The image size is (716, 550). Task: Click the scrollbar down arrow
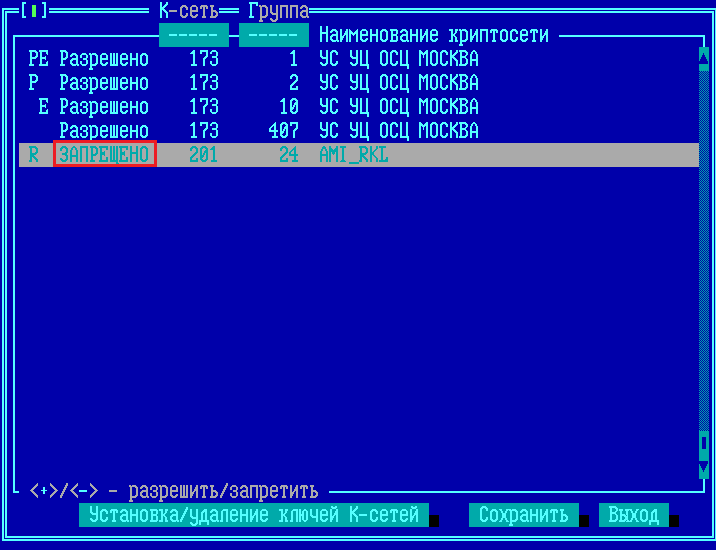tap(704, 469)
